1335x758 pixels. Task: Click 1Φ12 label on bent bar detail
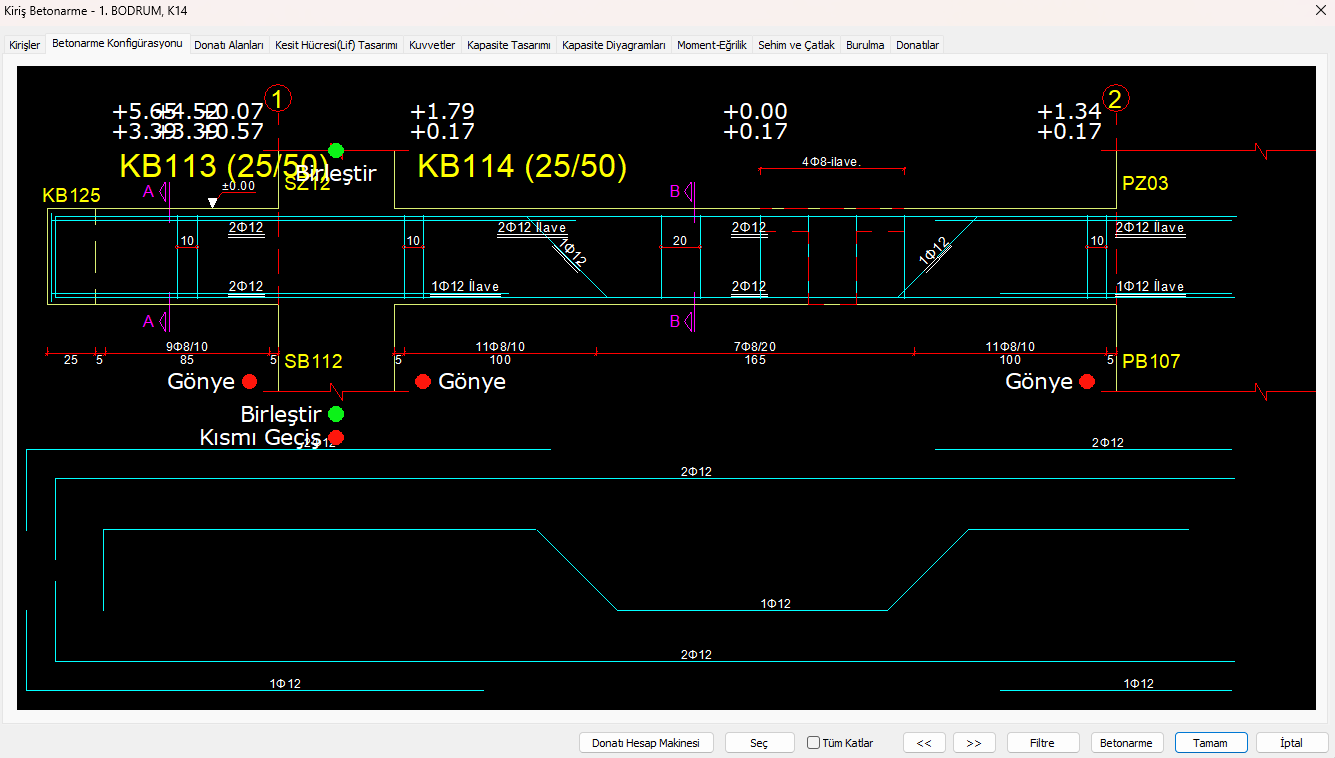(x=775, y=604)
